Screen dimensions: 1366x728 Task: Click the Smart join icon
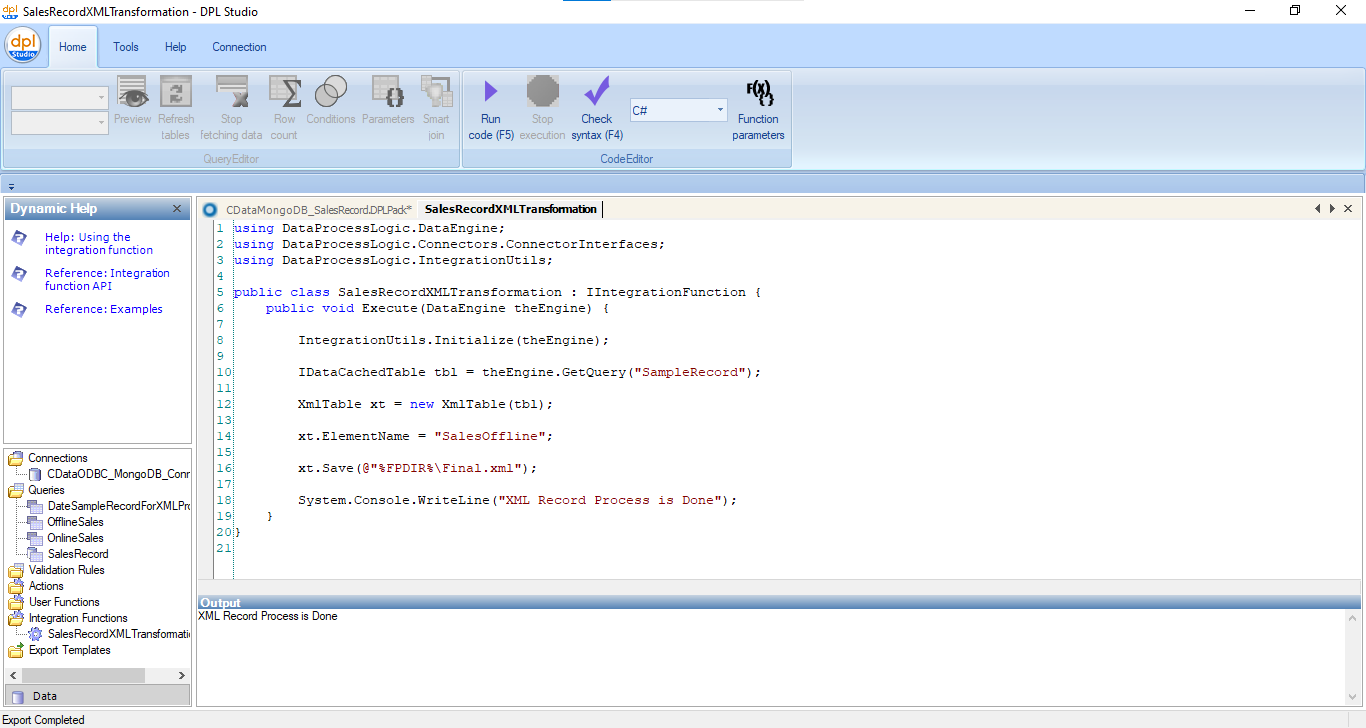tap(436, 92)
